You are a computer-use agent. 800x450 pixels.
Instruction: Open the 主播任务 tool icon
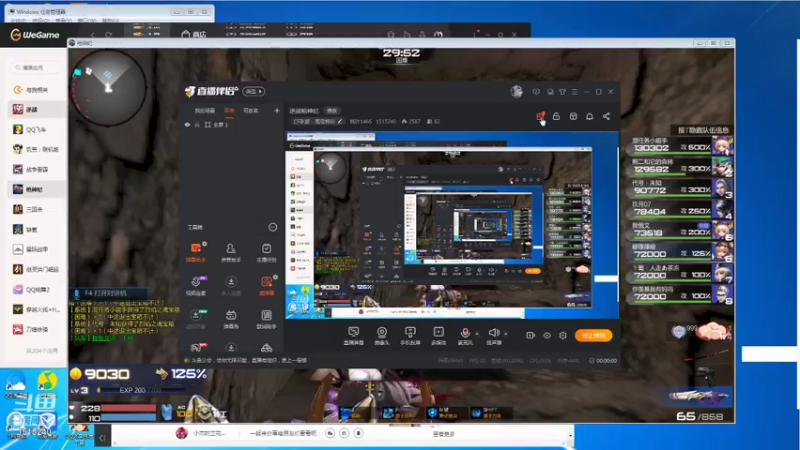266,252
